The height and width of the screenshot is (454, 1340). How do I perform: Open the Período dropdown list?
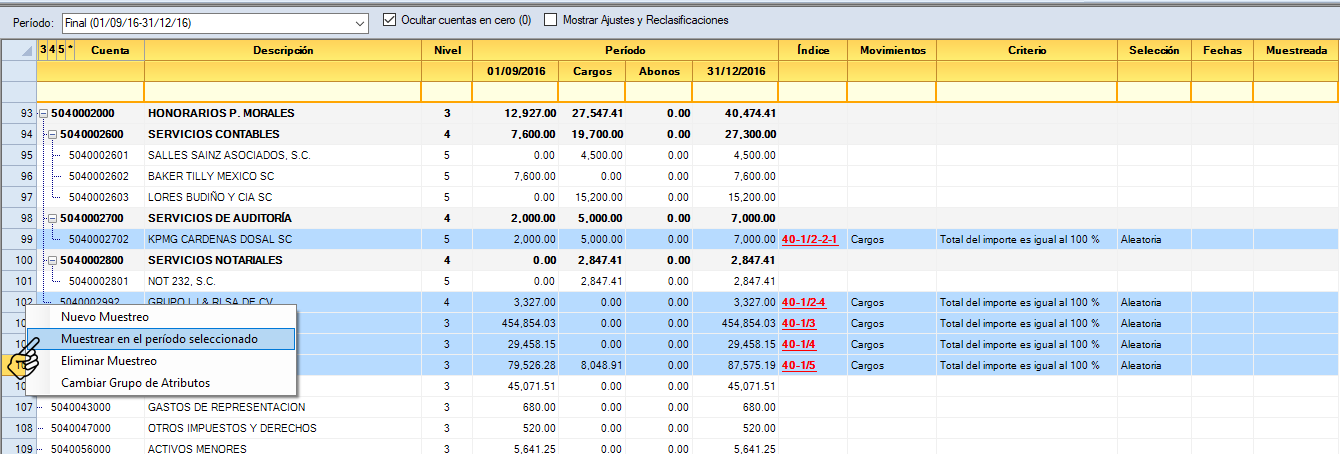pyautogui.click(x=359, y=21)
